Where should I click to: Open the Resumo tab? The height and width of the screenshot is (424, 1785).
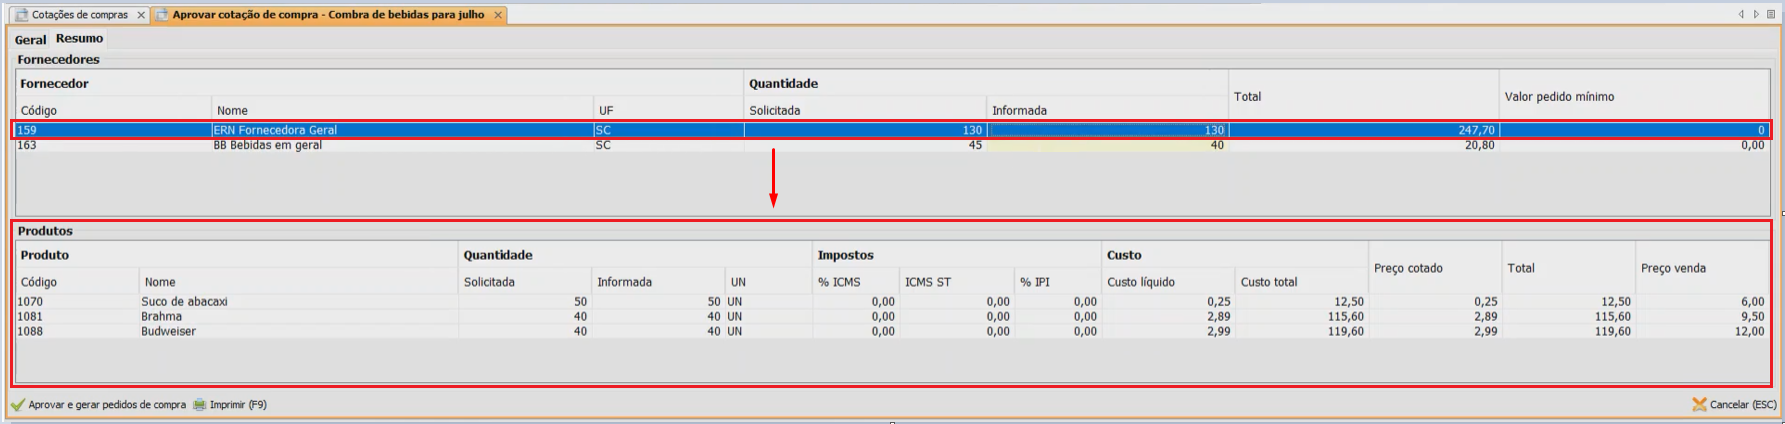click(79, 39)
